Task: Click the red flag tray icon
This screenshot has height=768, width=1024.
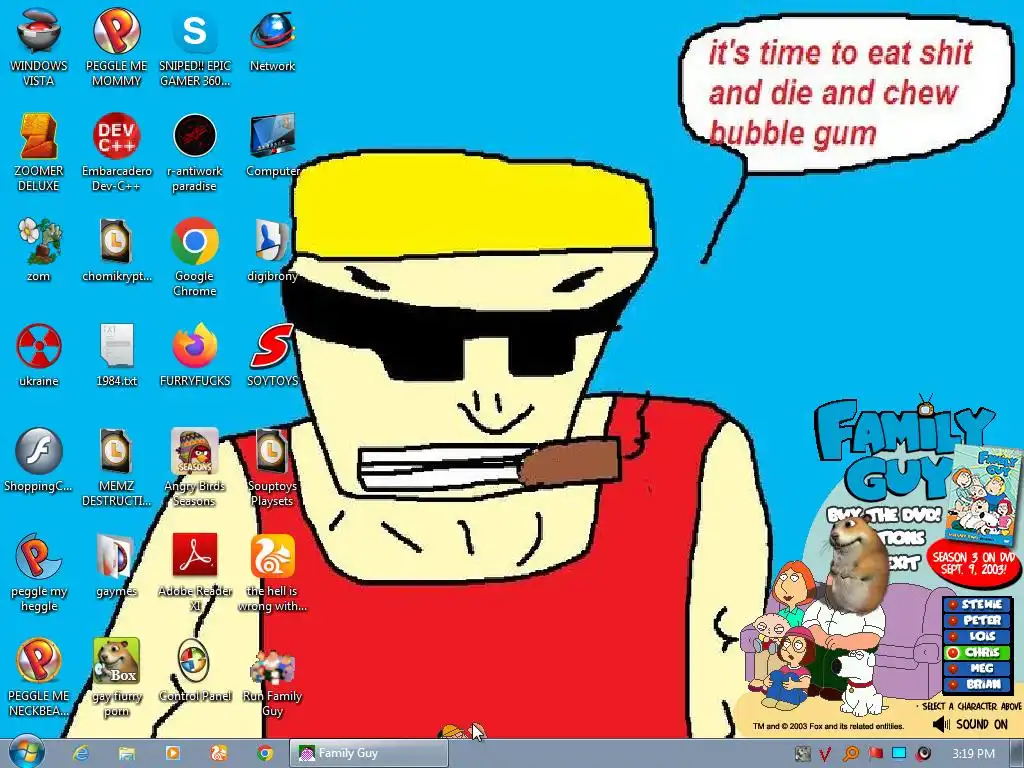Action: click(x=875, y=754)
